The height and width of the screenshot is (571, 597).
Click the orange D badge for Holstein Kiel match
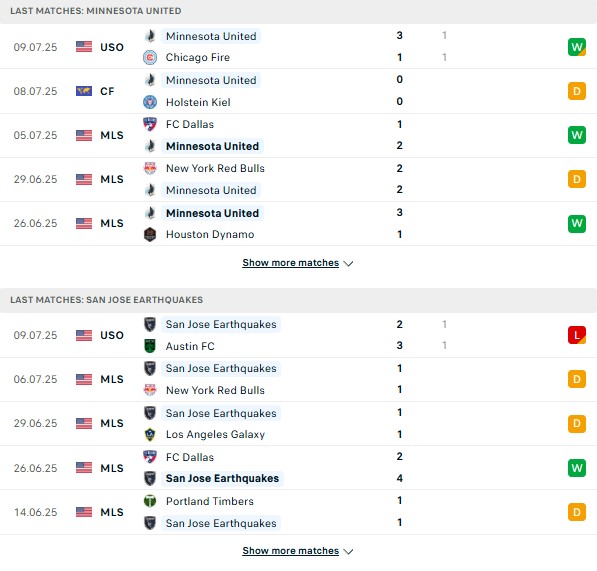tap(576, 91)
